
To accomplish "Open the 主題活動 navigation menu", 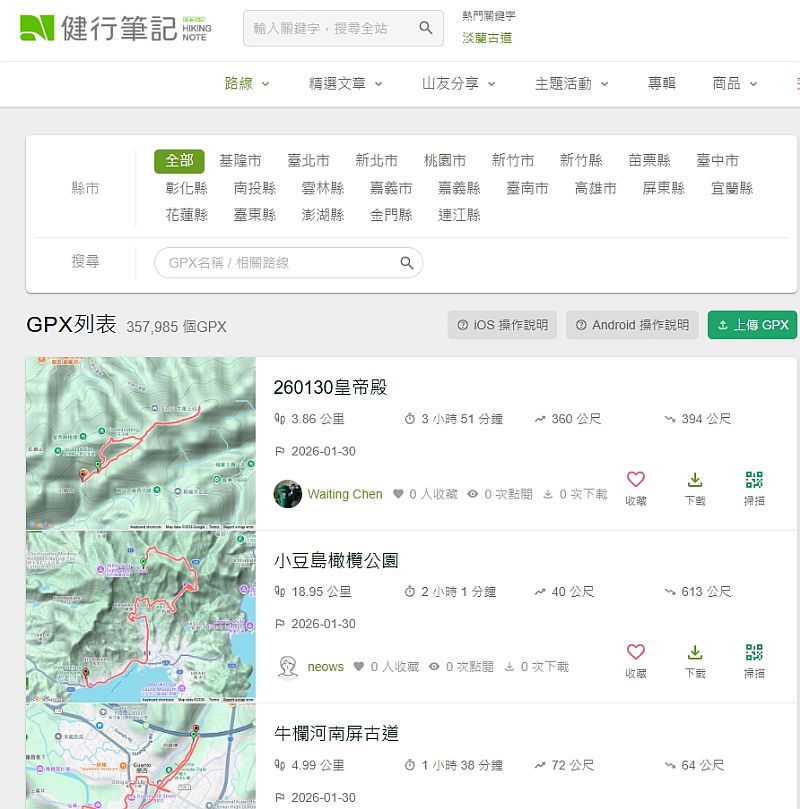I will click(x=571, y=84).
